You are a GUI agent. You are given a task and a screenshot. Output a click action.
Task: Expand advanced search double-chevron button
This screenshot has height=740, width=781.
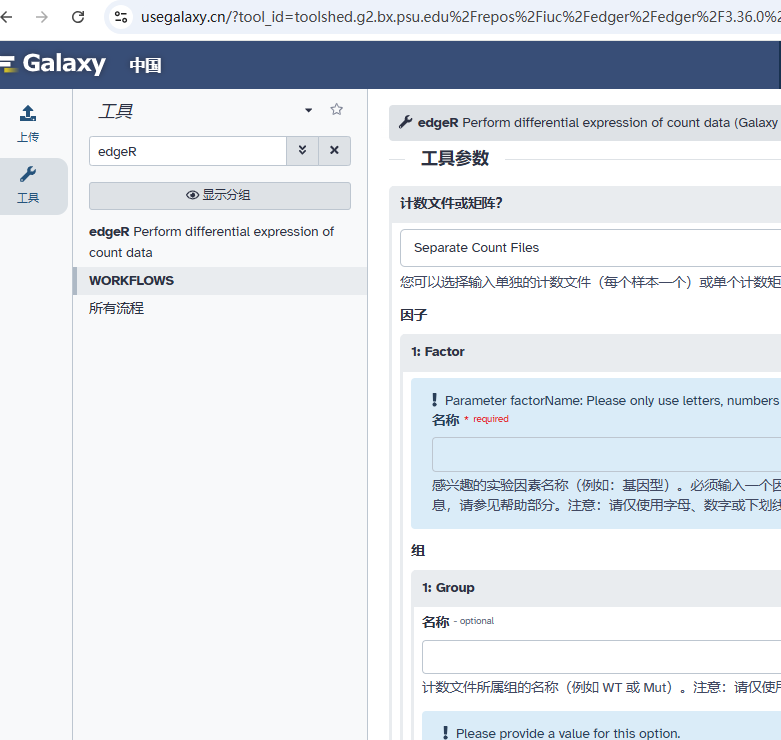tap(302, 151)
